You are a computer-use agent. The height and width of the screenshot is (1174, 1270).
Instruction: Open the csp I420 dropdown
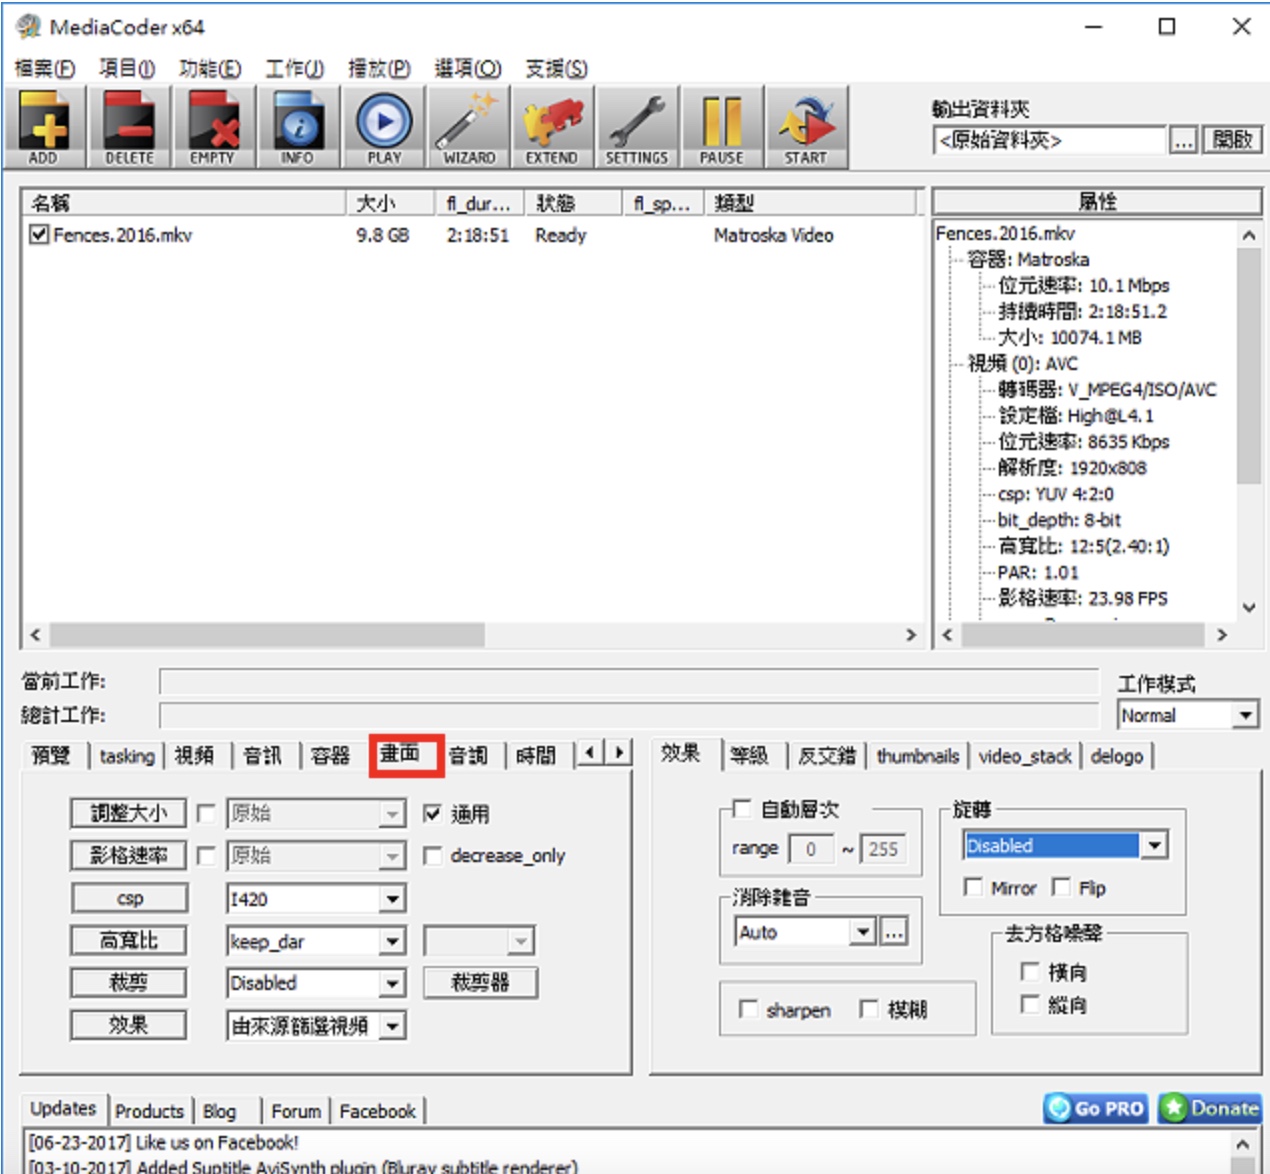tap(316, 899)
